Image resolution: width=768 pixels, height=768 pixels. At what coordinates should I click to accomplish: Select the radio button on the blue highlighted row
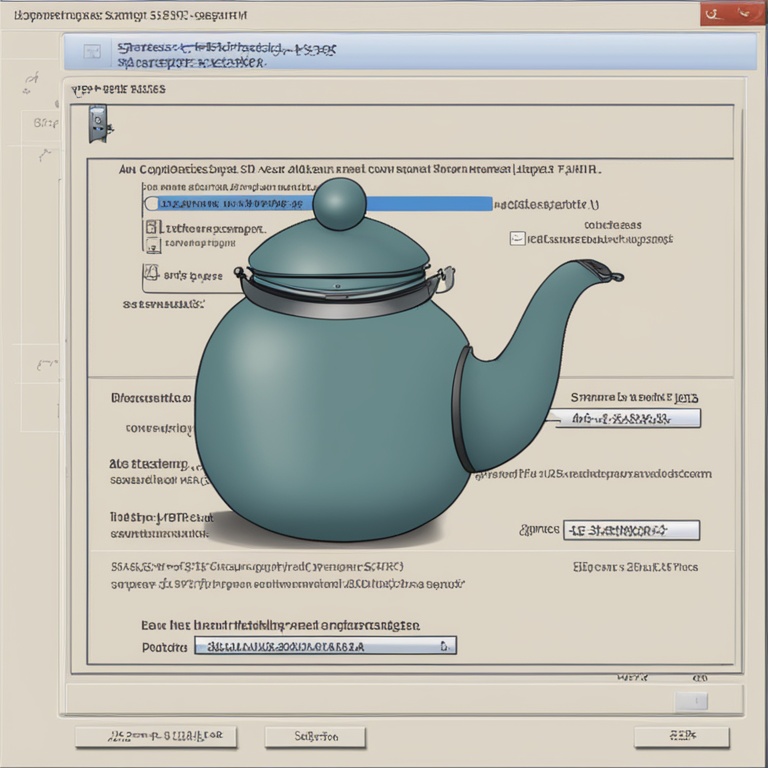152,203
